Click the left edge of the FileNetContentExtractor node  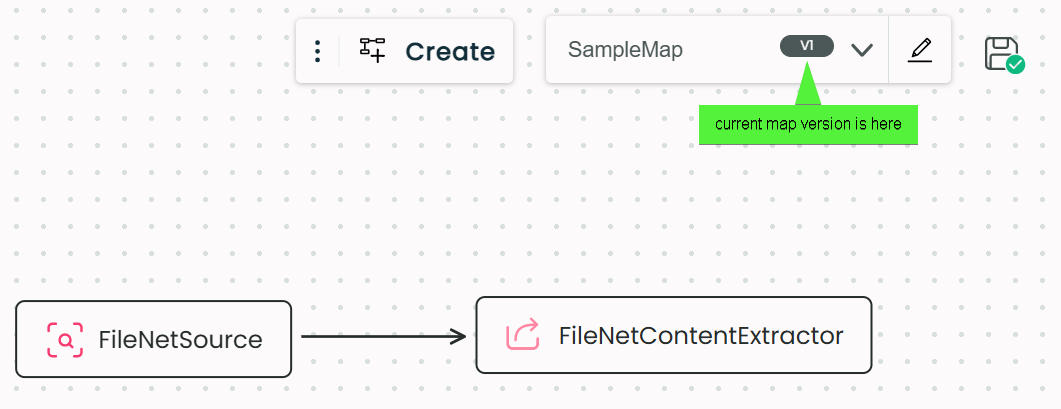click(477, 335)
